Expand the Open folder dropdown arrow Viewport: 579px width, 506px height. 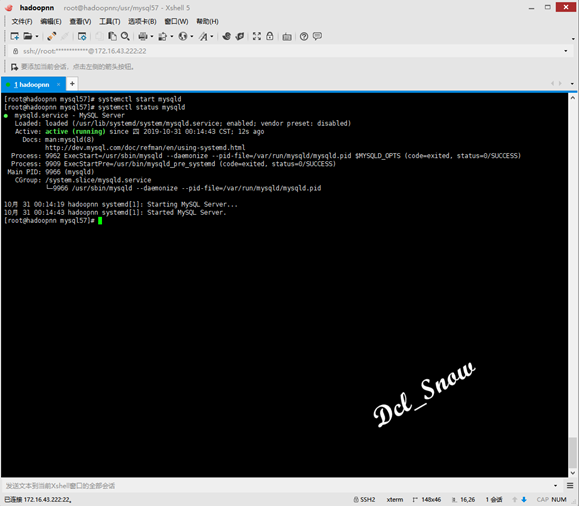click(x=37, y=36)
